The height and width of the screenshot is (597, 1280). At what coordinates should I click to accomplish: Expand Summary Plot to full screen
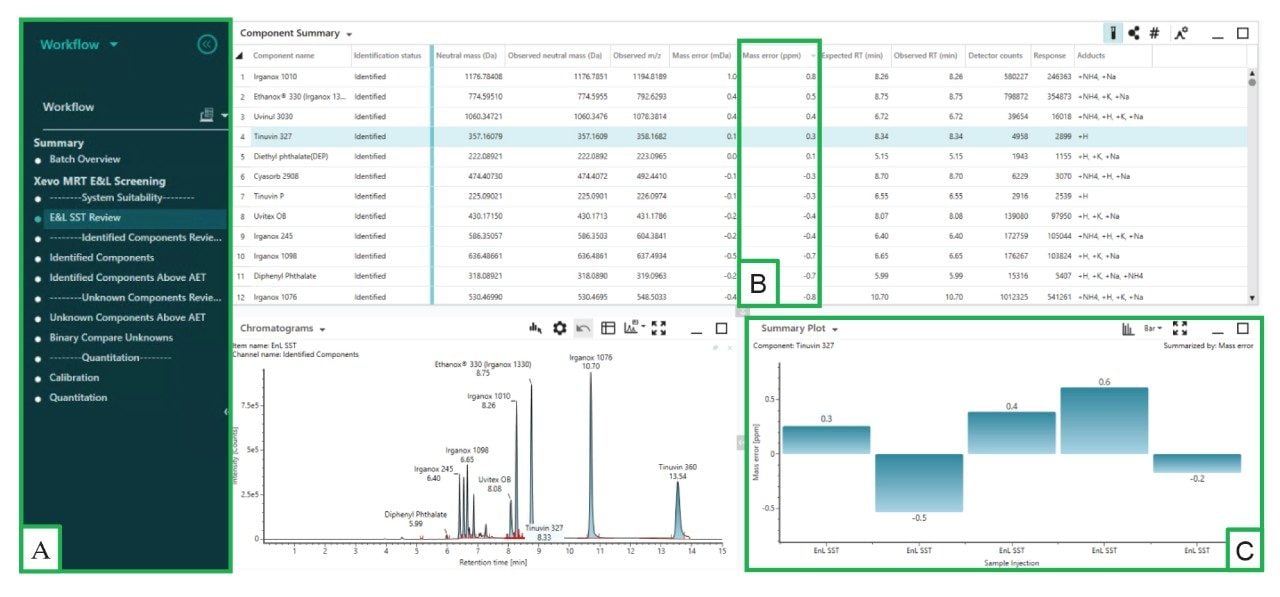click(1180, 328)
